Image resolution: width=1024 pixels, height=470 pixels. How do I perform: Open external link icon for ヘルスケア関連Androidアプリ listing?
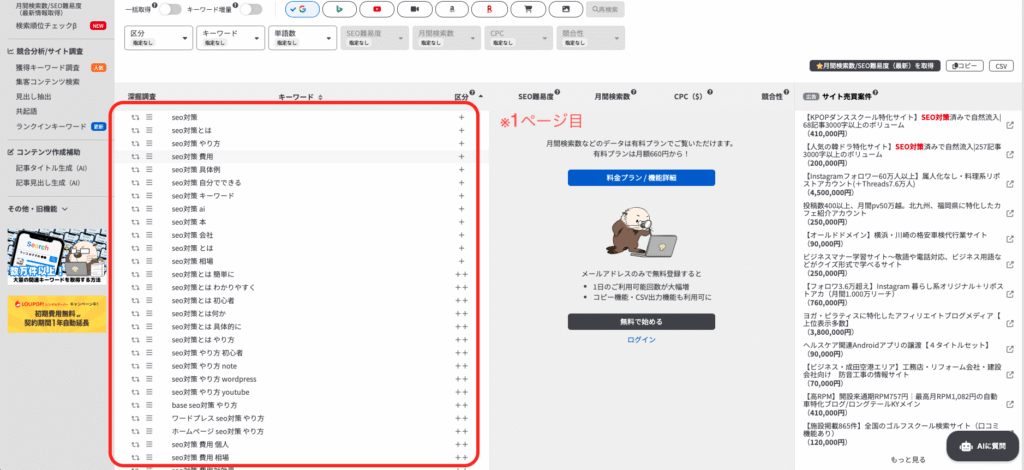click(1010, 349)
